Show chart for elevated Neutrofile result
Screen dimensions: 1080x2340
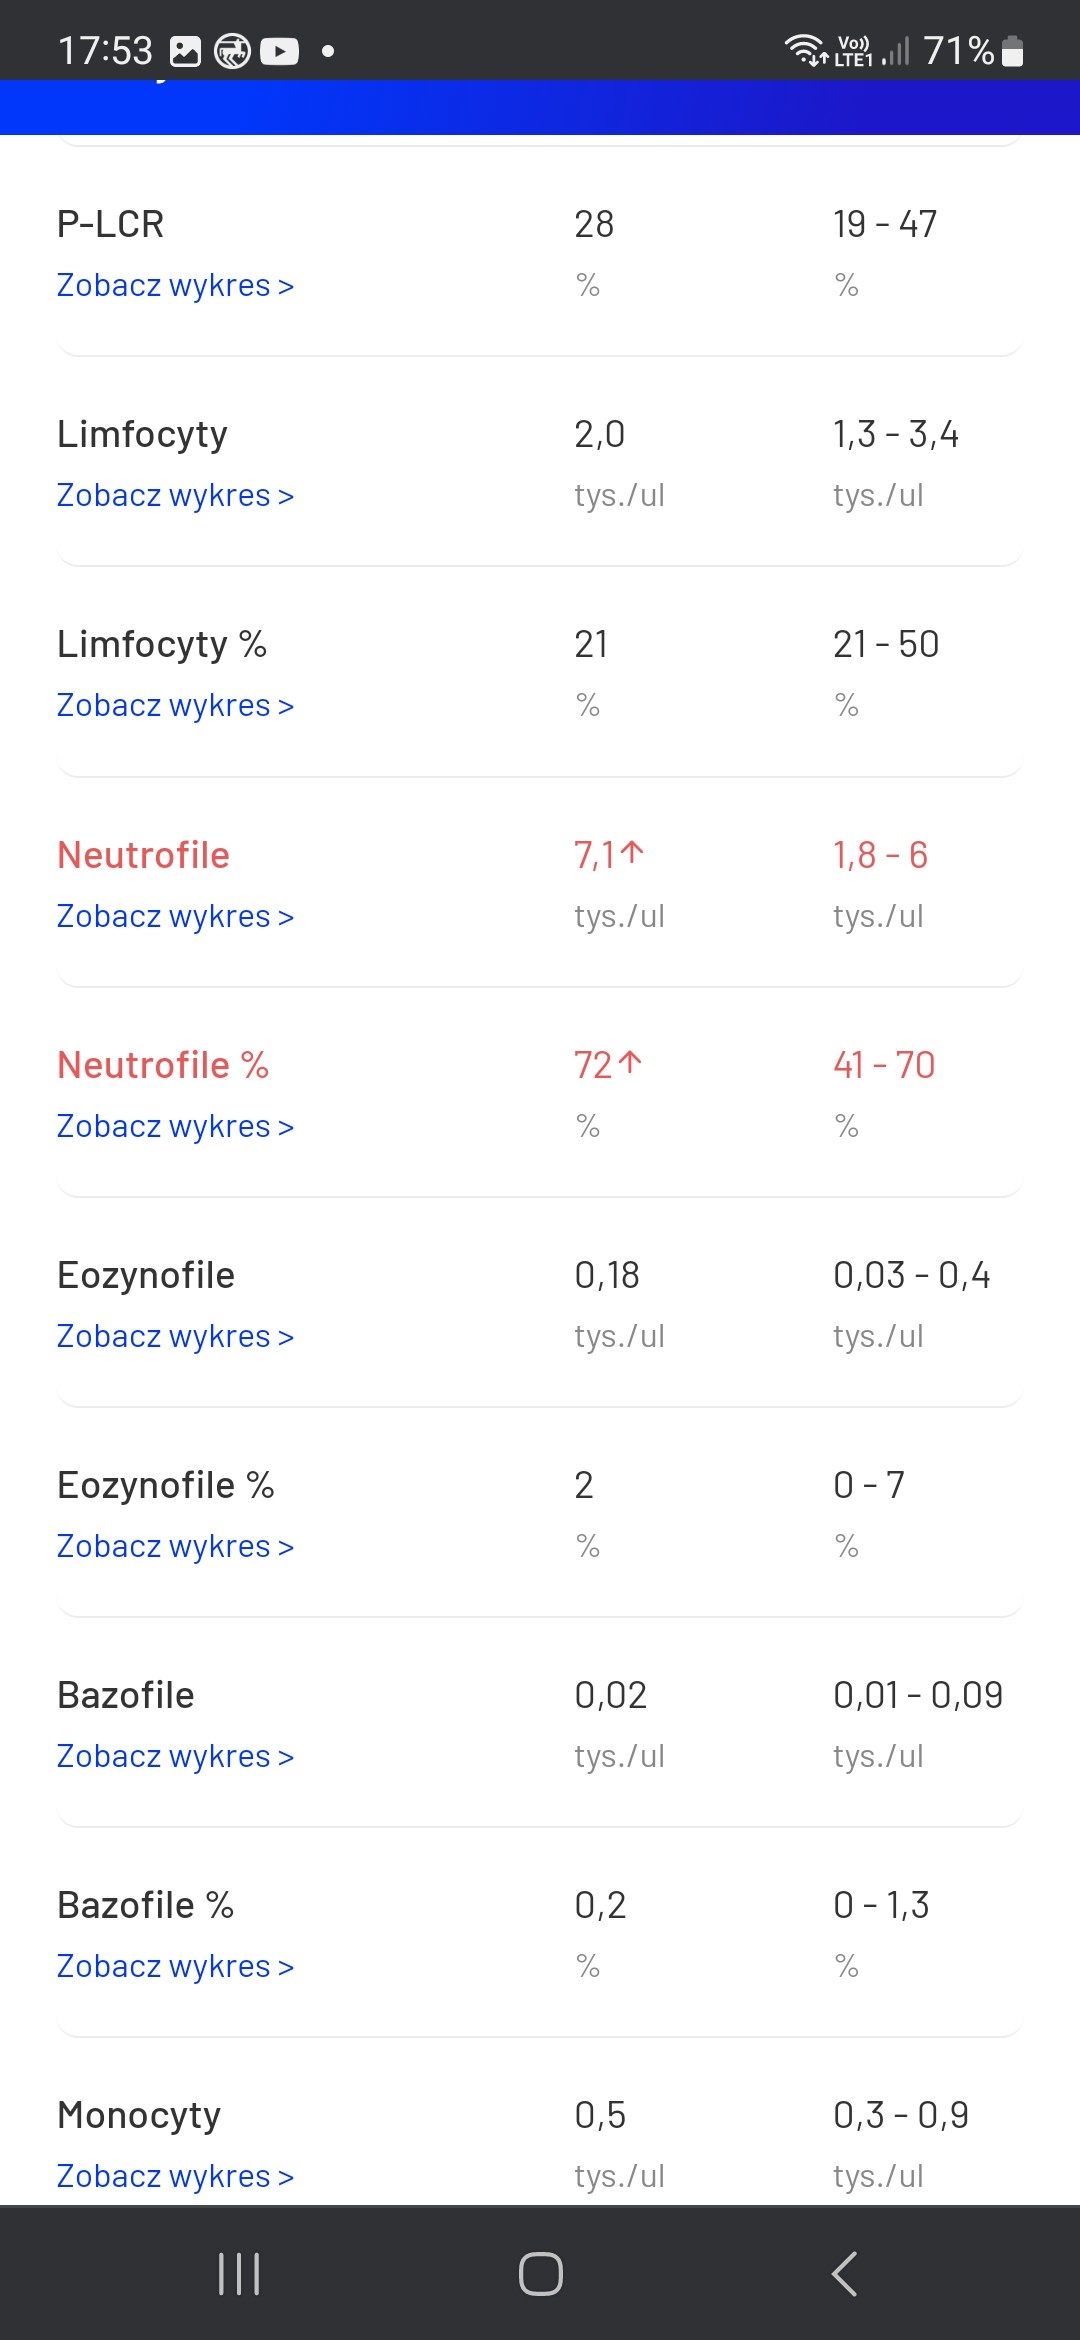point(175,917)
